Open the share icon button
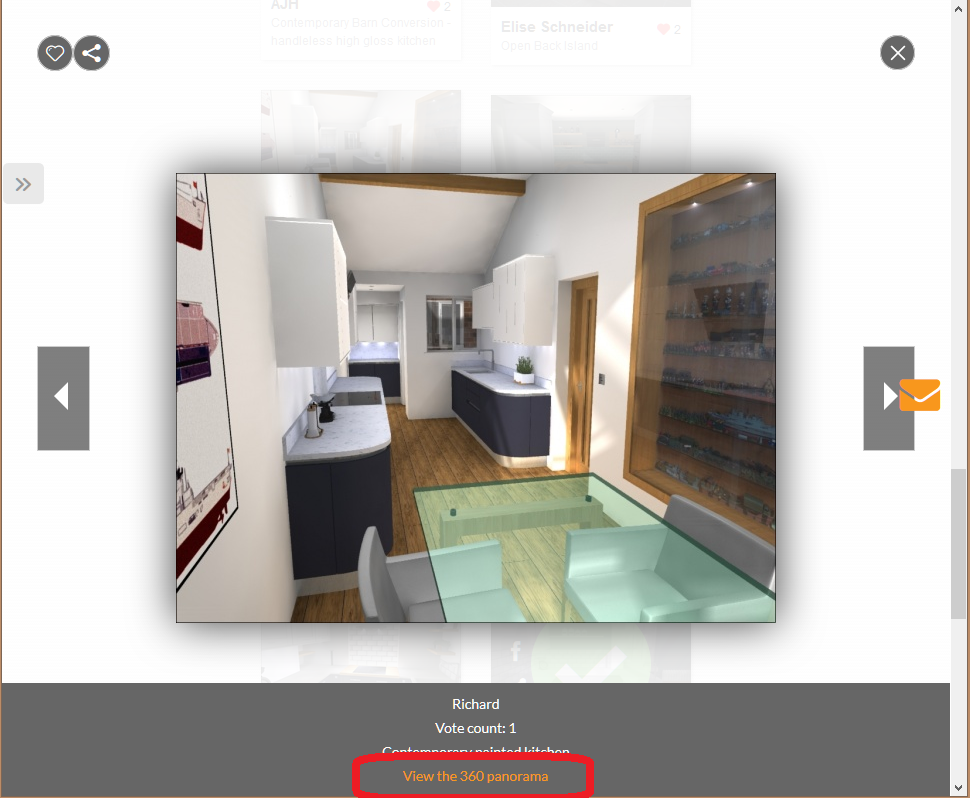970x798 pixels. (92, 53)
